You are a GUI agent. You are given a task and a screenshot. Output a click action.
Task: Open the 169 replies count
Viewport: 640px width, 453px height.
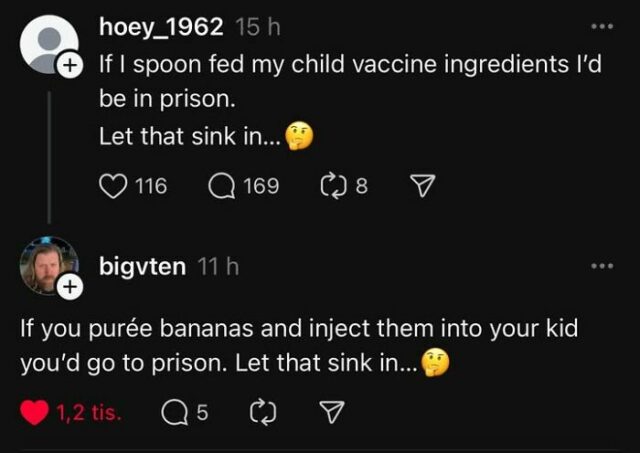point(261,185)
